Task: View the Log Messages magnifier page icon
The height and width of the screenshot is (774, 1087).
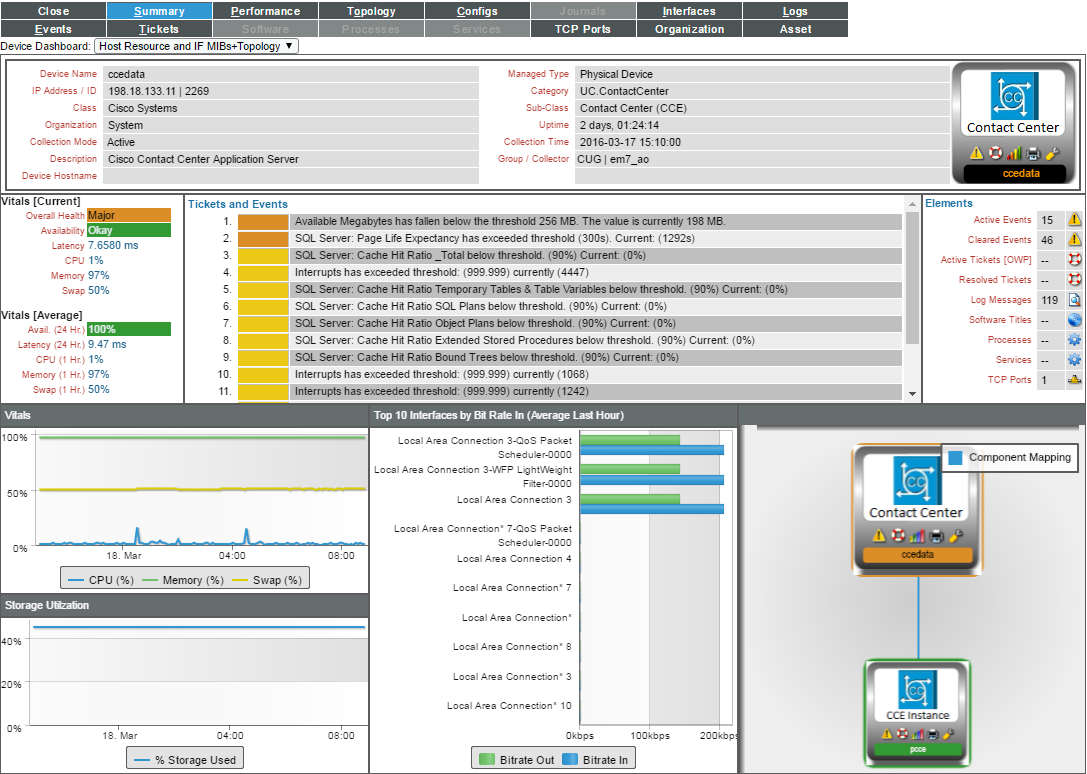Action: click(x=1075, y=300)
